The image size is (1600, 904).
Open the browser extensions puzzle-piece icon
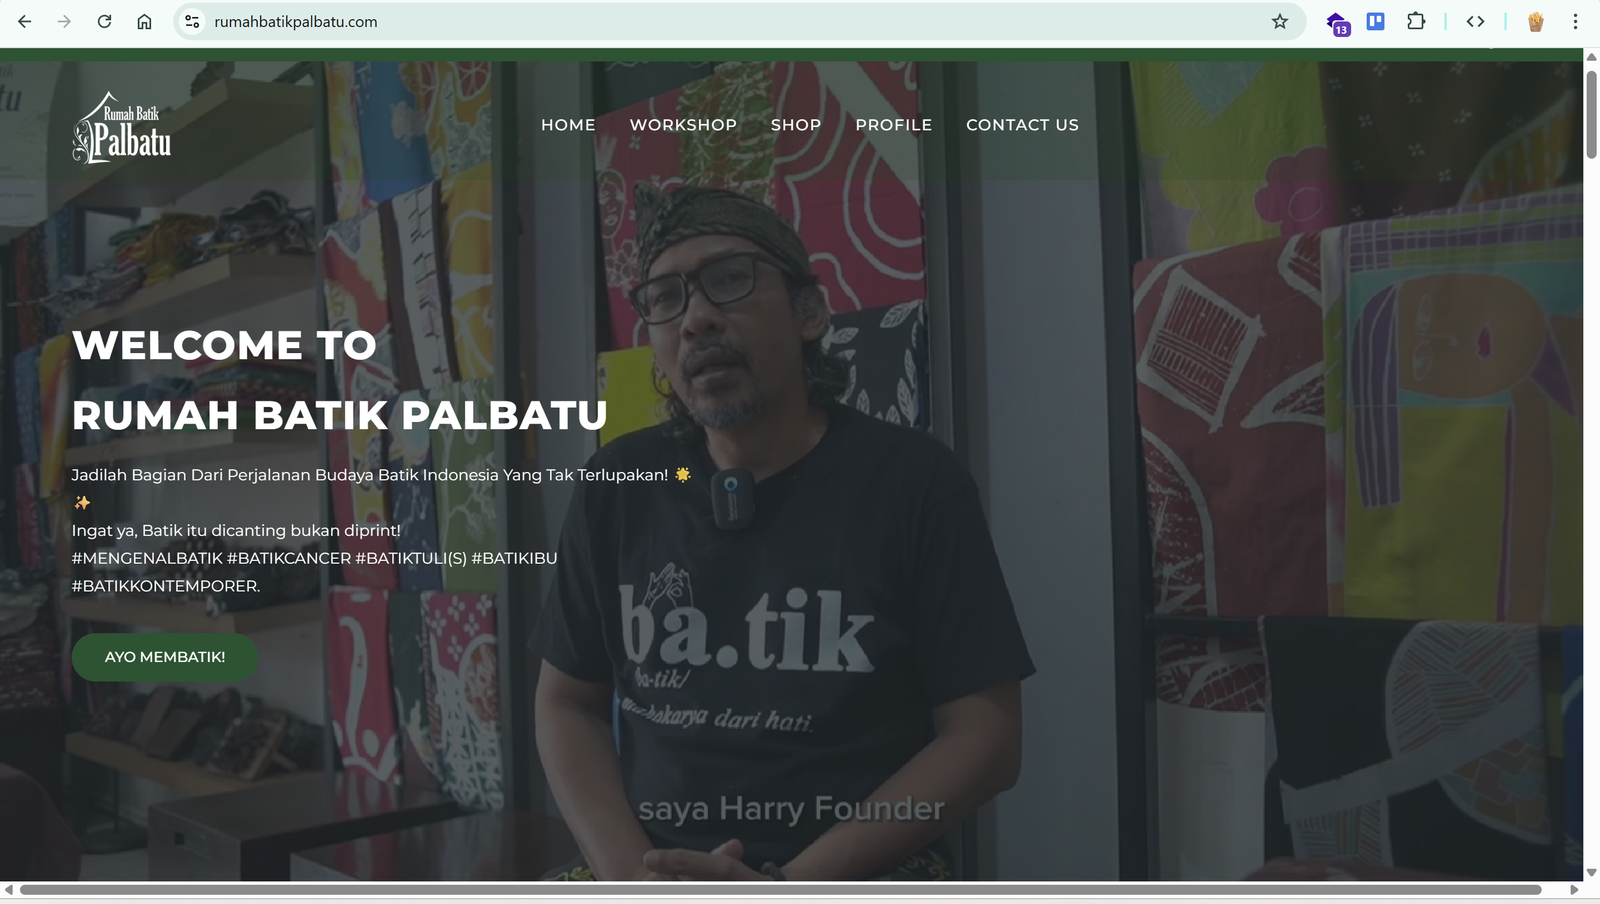(x=1417, y=21)
